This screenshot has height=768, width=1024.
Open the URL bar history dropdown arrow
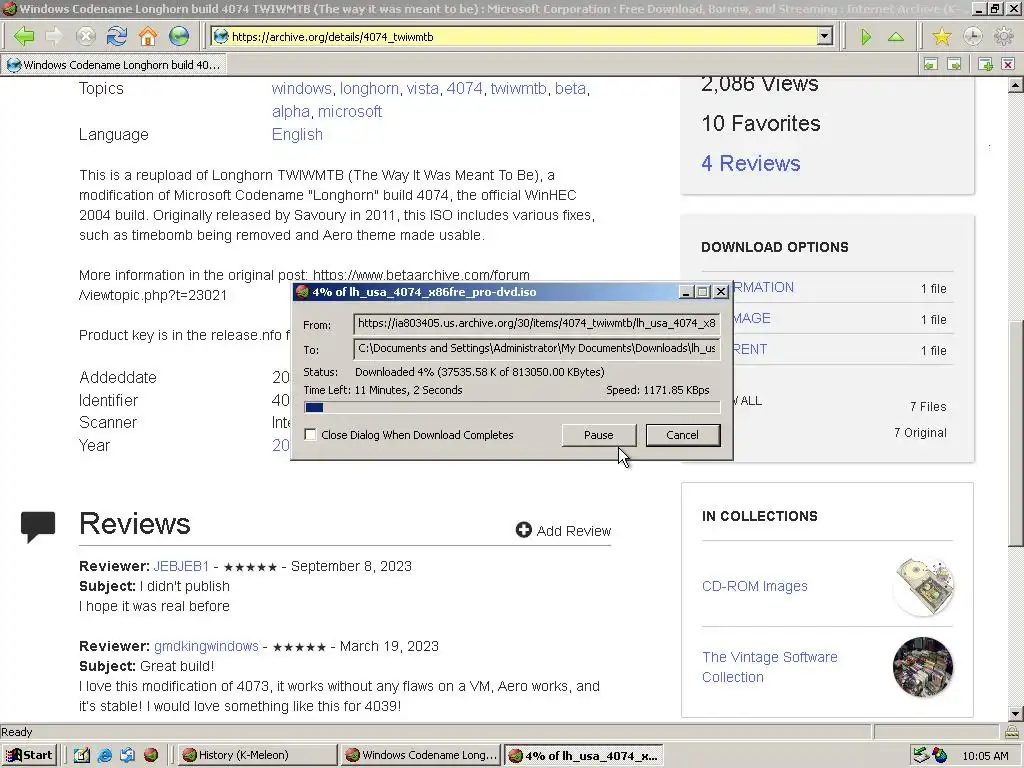tap(825, 37)
